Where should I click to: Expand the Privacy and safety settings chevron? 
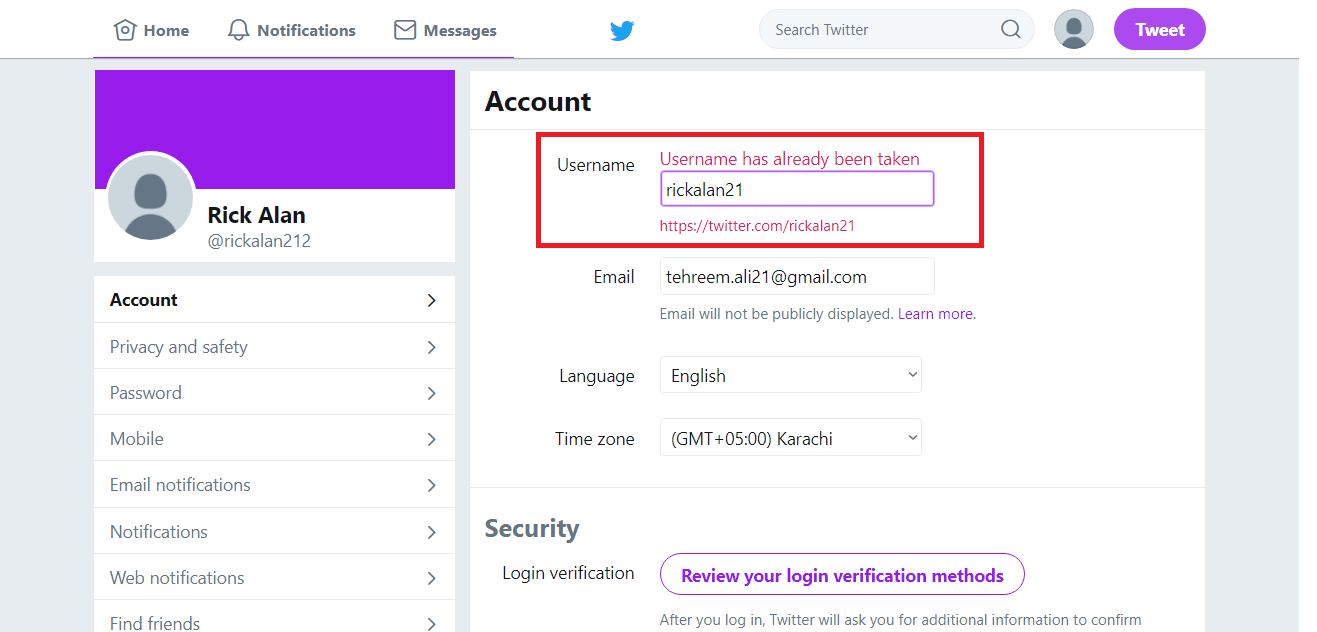click(x=431, y=346)
